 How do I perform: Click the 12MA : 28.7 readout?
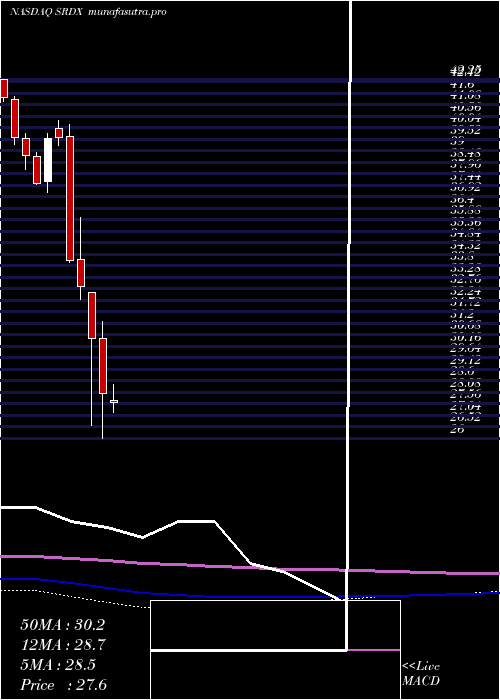[x=62, y=645]
